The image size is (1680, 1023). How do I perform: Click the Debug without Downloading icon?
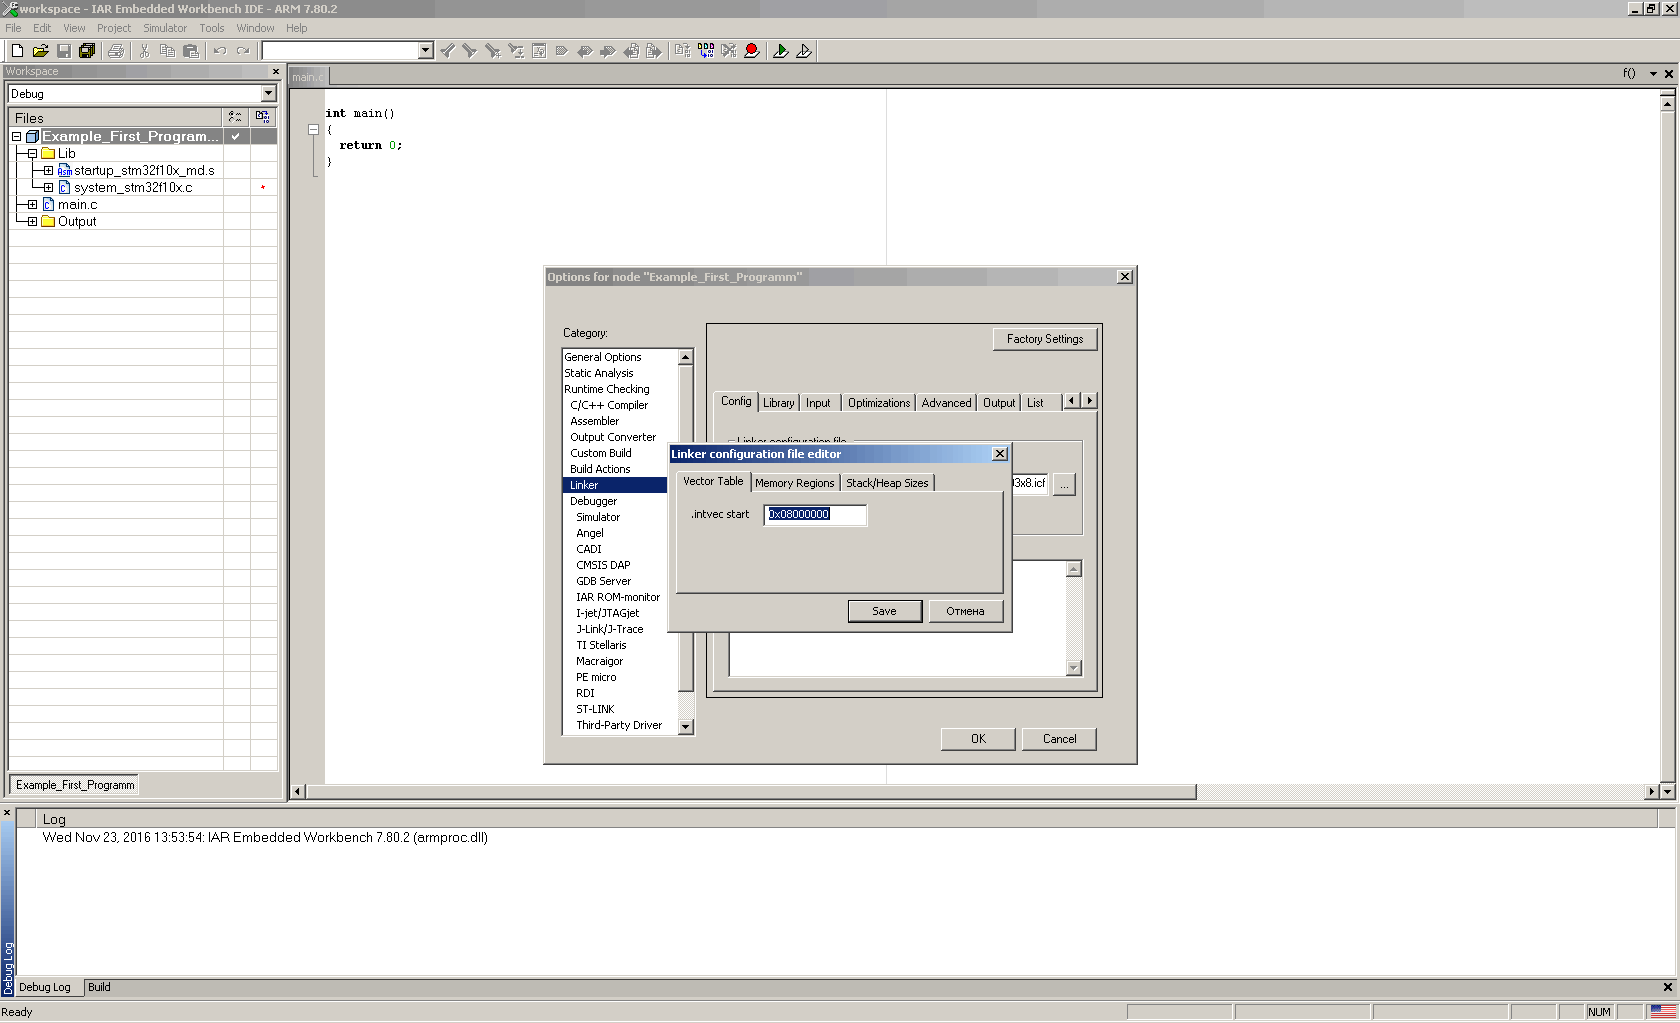pos(804,51)
